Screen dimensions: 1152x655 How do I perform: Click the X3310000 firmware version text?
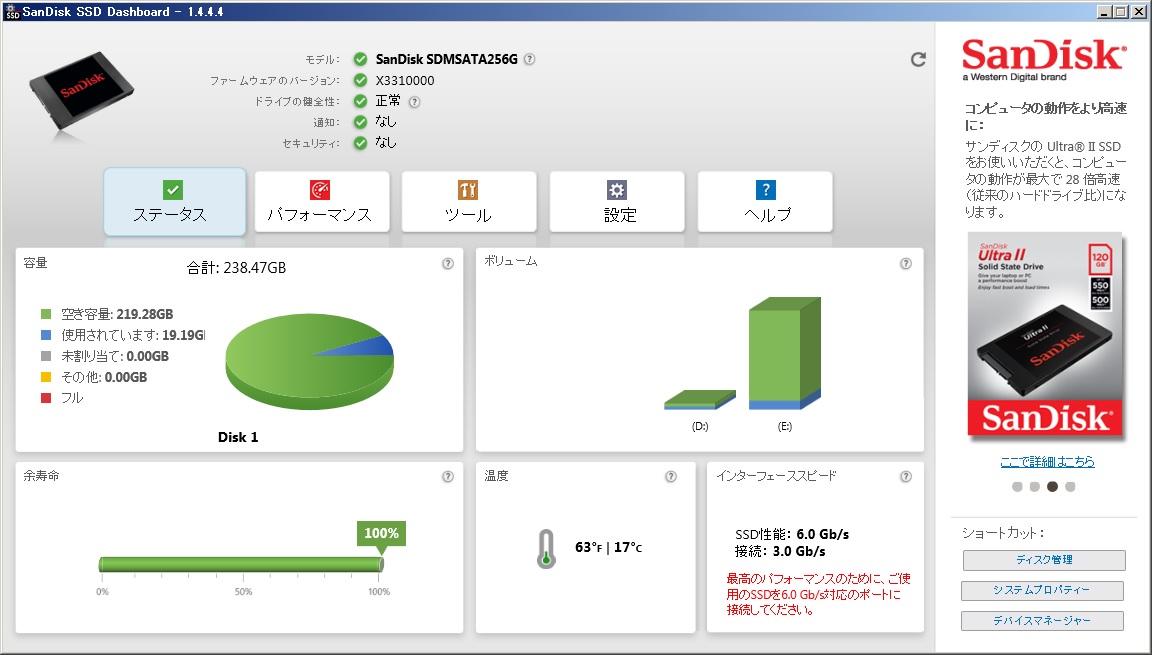[405, 81]
